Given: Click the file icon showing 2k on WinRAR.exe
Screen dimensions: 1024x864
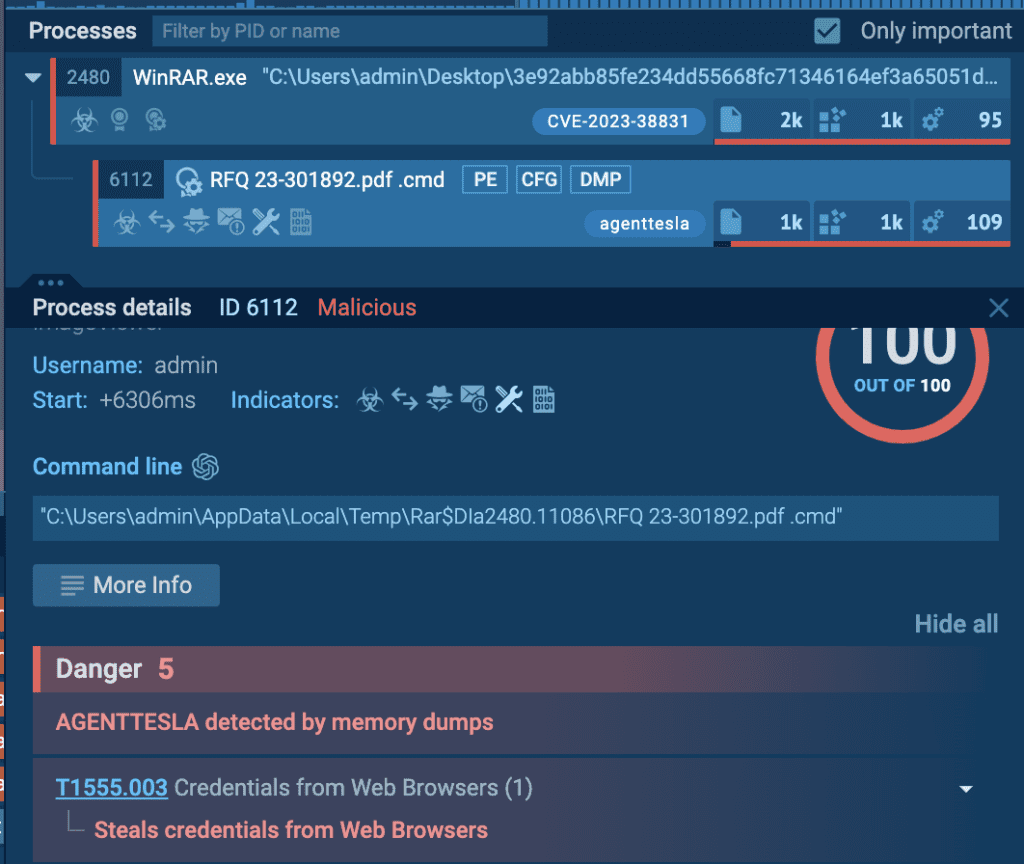Looking at the screenshot, I should [732, 121].
